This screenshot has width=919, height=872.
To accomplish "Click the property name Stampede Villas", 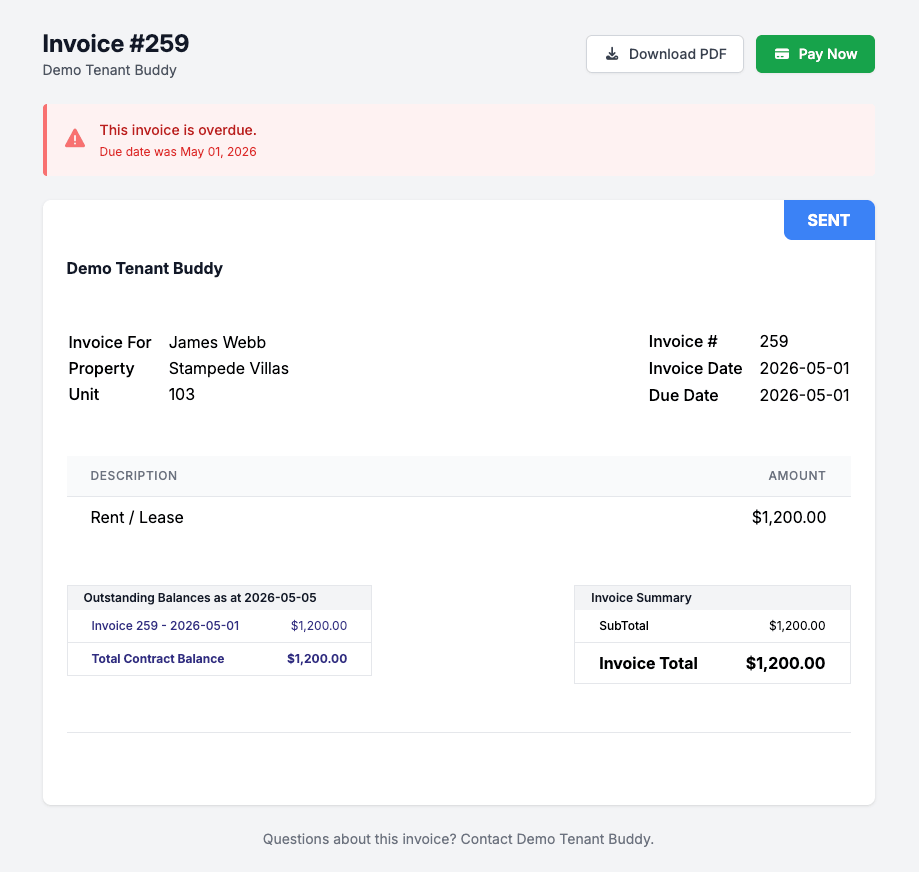I will pyautogui.click(x=229, y=368).
